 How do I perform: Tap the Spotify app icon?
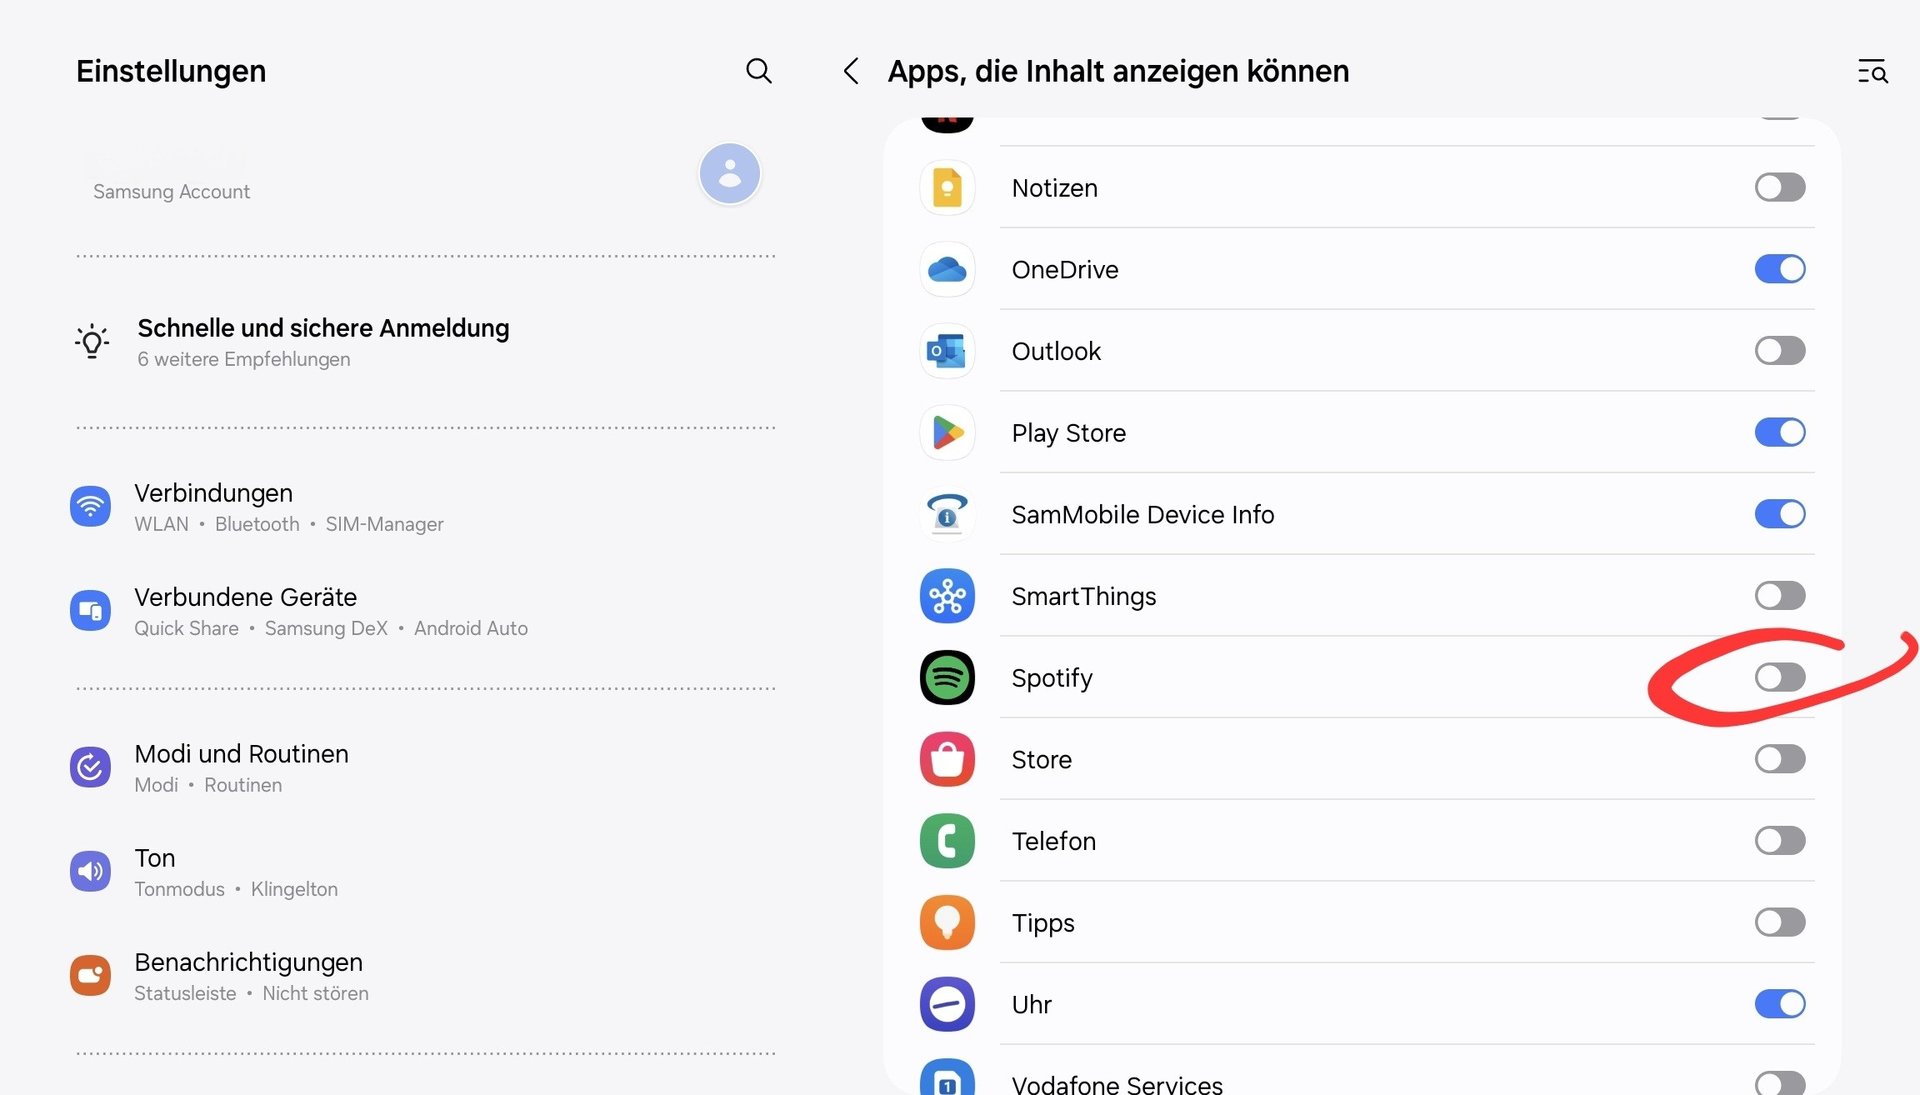[946, 678]
